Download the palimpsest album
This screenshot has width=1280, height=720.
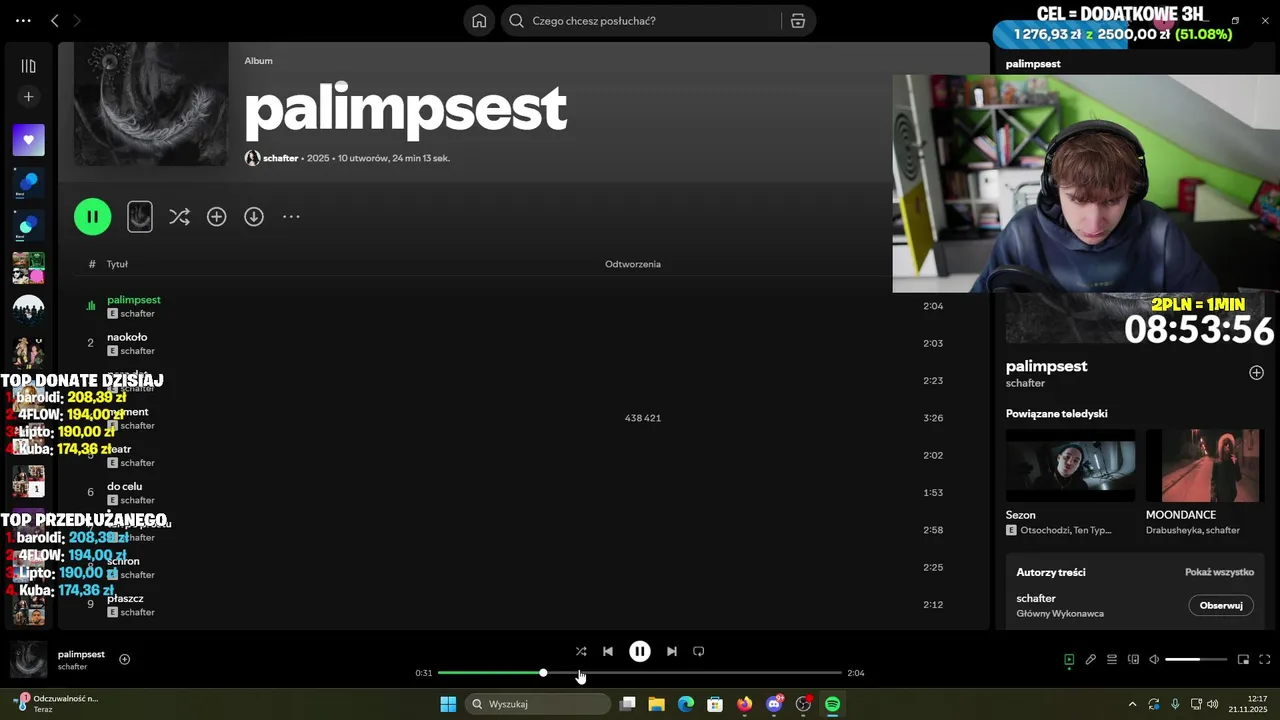click(254, 217)
